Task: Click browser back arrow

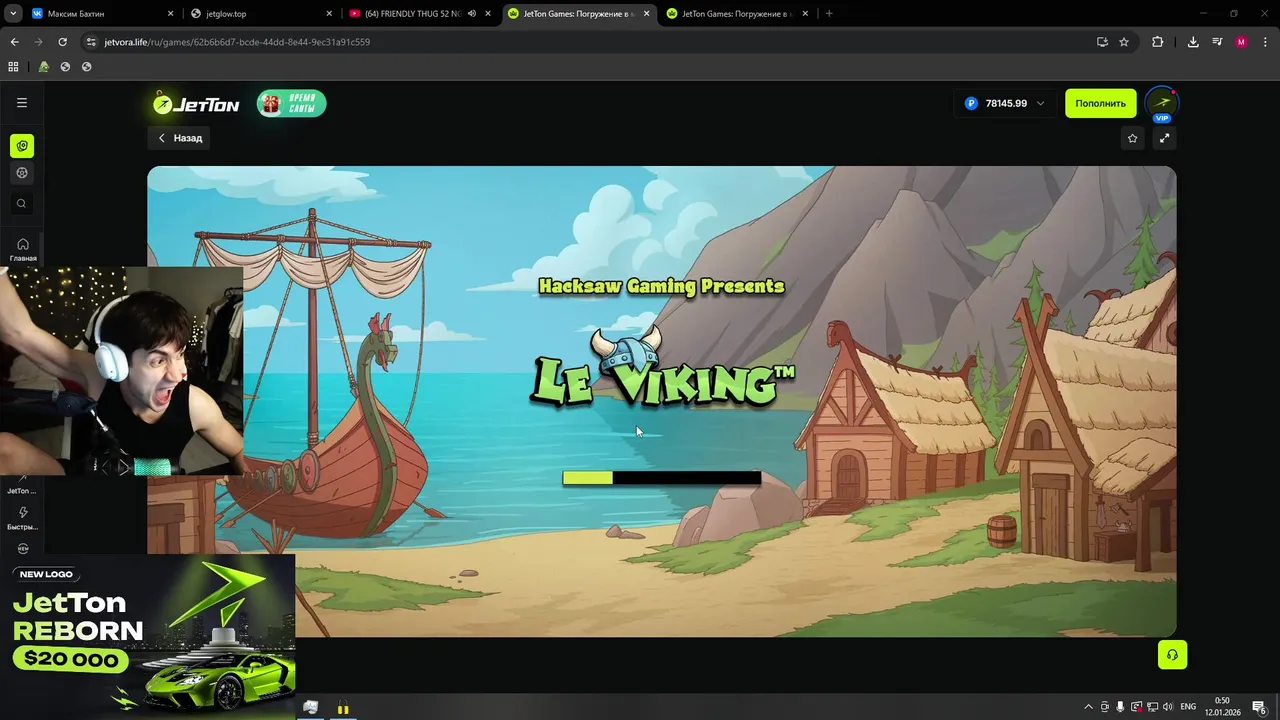Action: point(14,42)
